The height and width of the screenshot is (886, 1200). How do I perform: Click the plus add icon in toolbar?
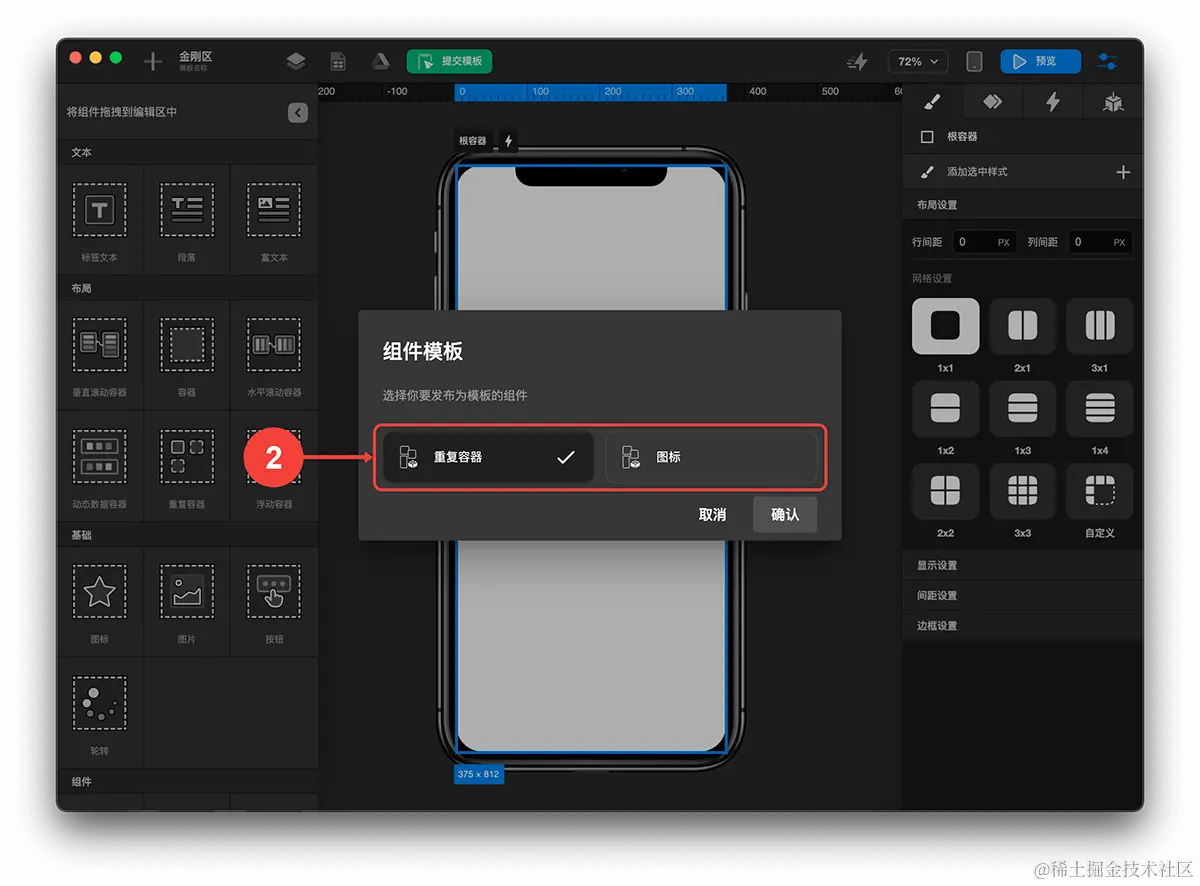pyautogui.click(x=153, y=62)
